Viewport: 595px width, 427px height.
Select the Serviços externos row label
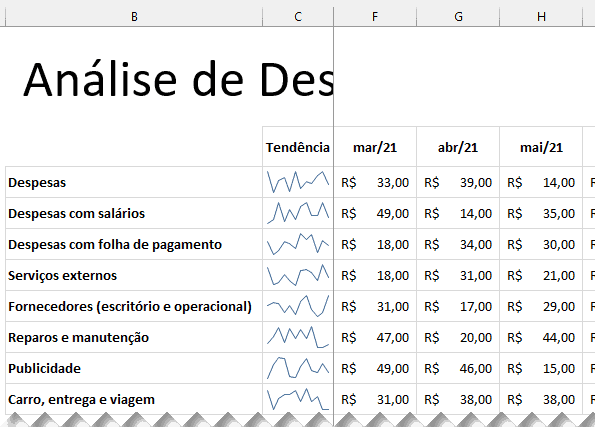134,275
